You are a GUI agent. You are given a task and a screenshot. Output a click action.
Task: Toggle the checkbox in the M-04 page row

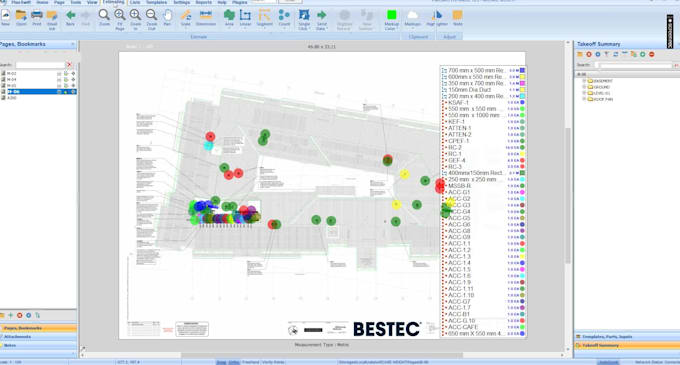pyautogui.click(x=59, y=80)
